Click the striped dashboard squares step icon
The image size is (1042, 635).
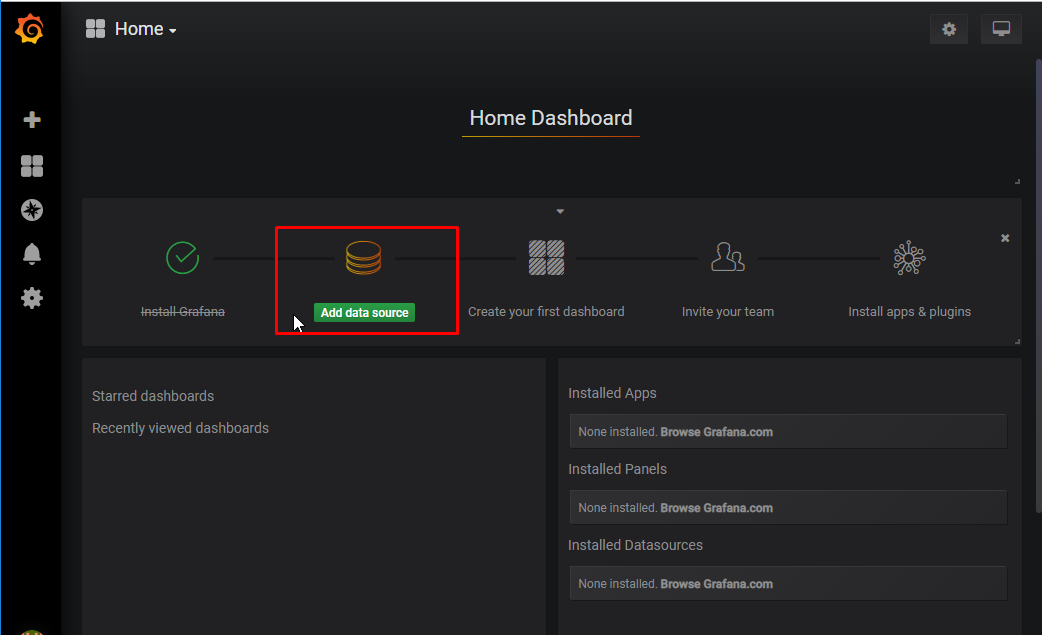546,258
